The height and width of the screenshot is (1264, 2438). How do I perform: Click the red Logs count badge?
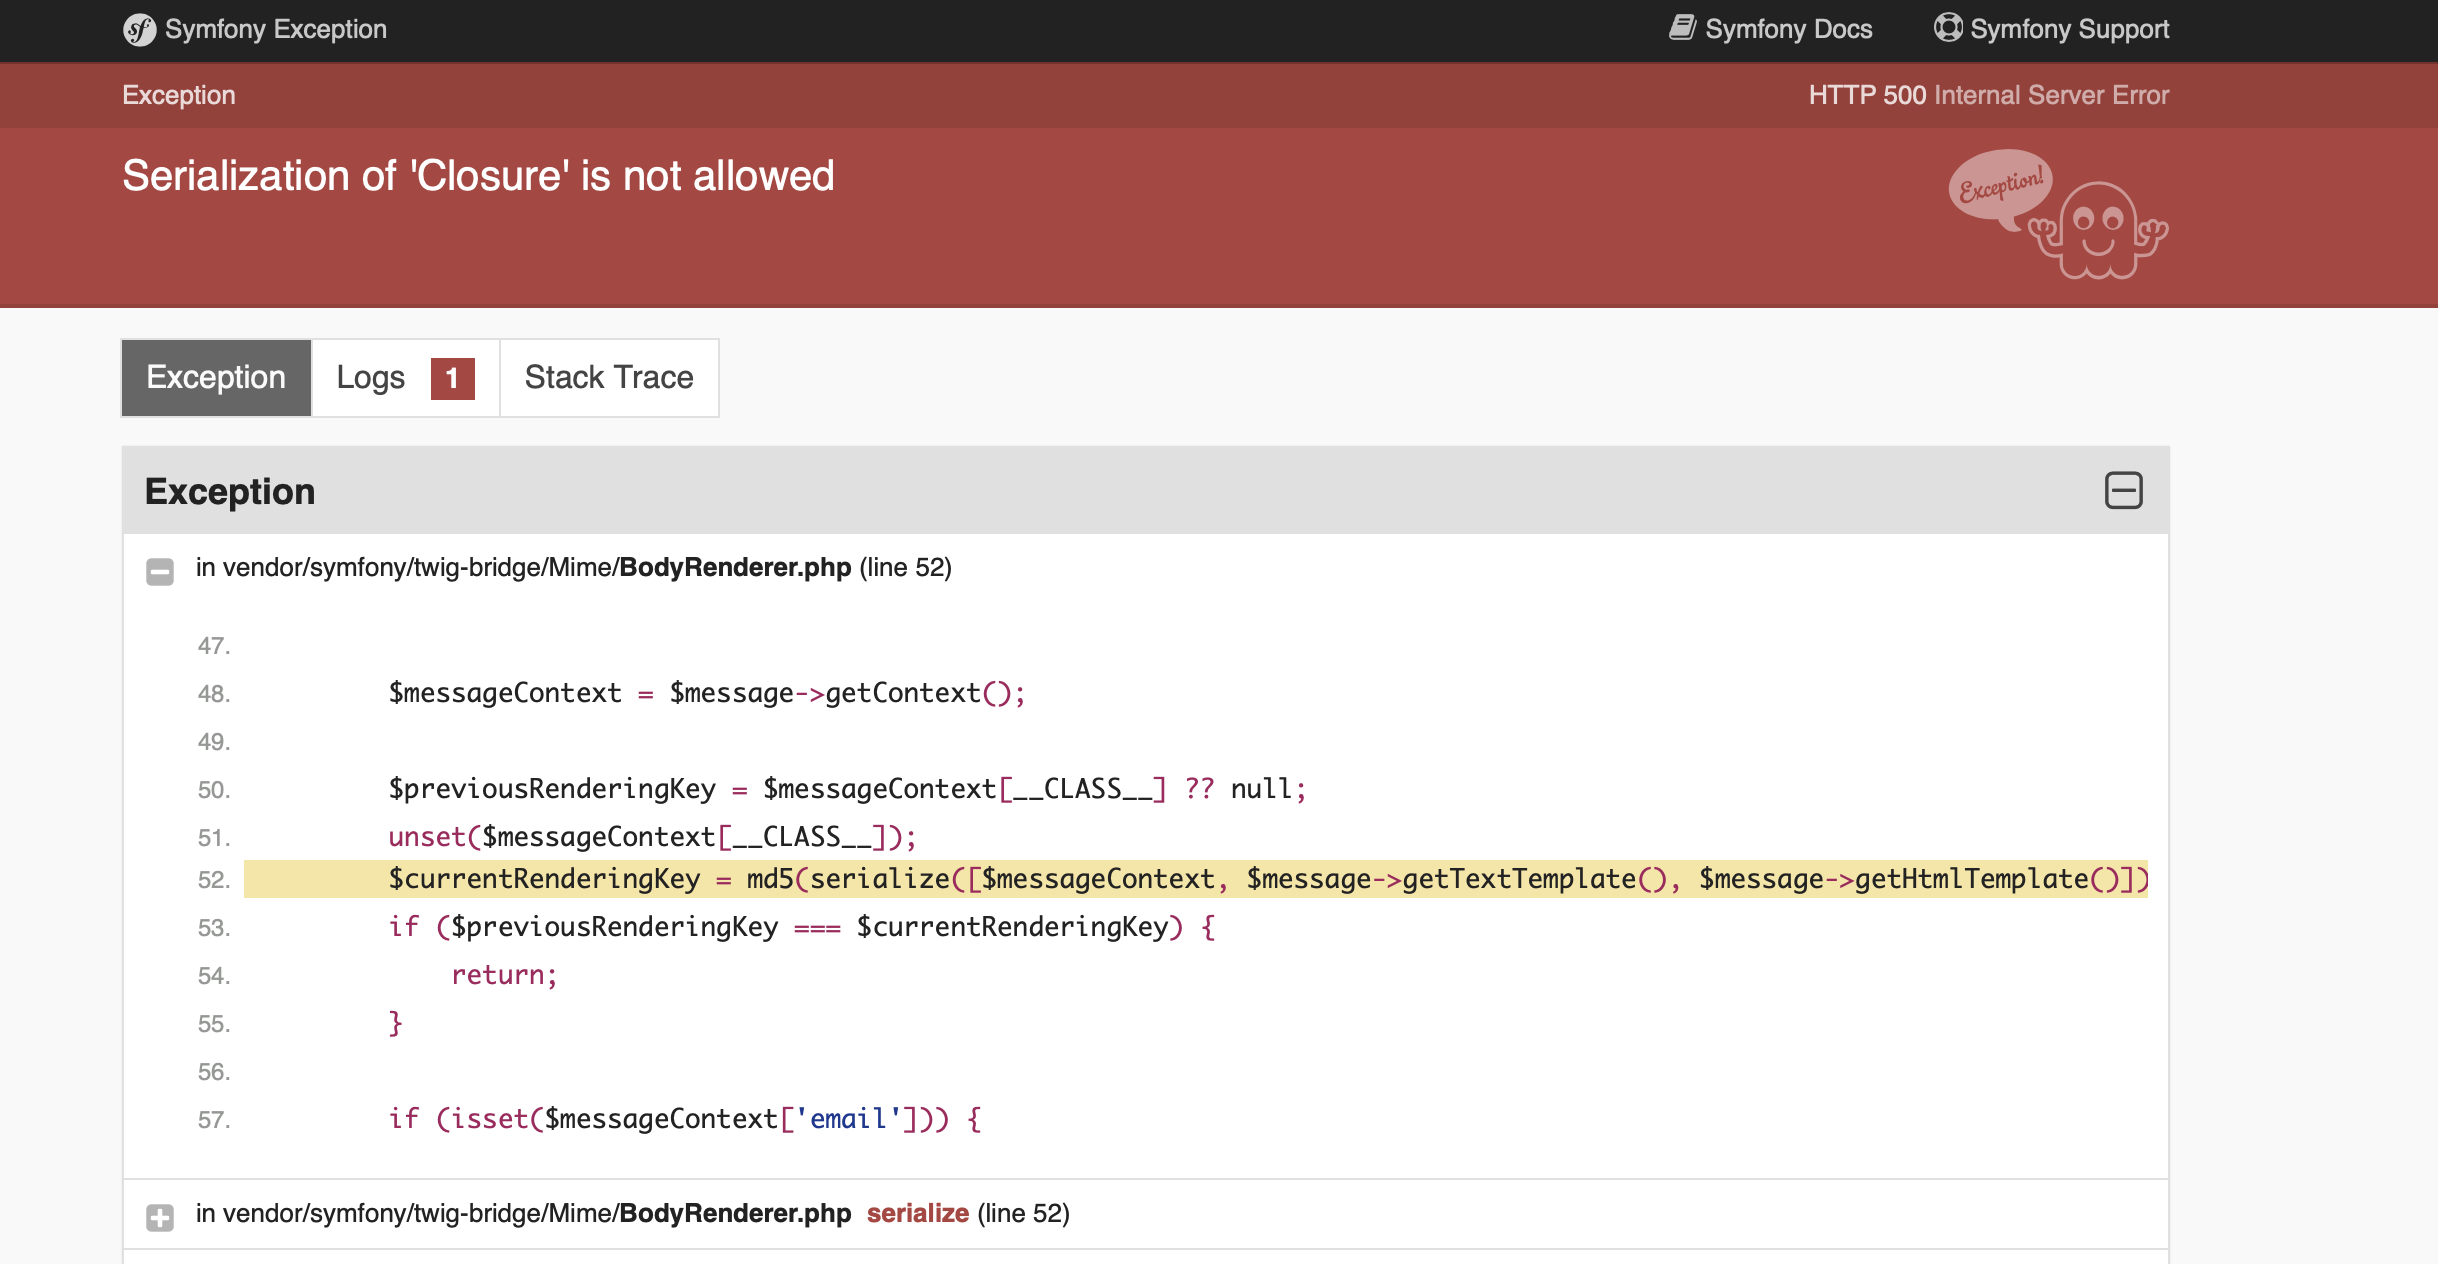(x=452, y=378)
